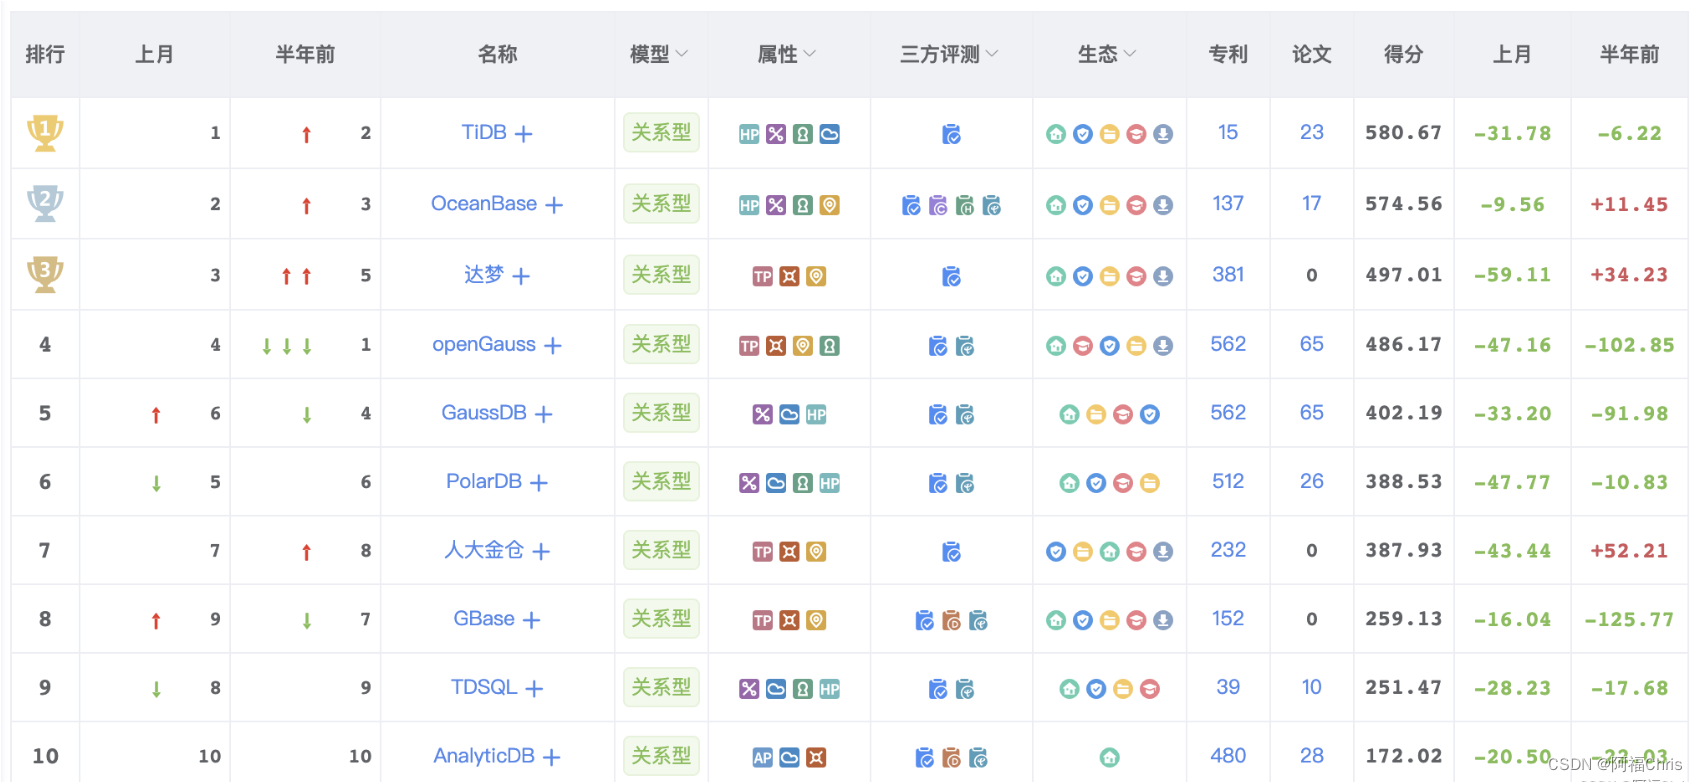
Task: Click the TP attribute icon in 达梦 row
Action: tap(762, 277)
